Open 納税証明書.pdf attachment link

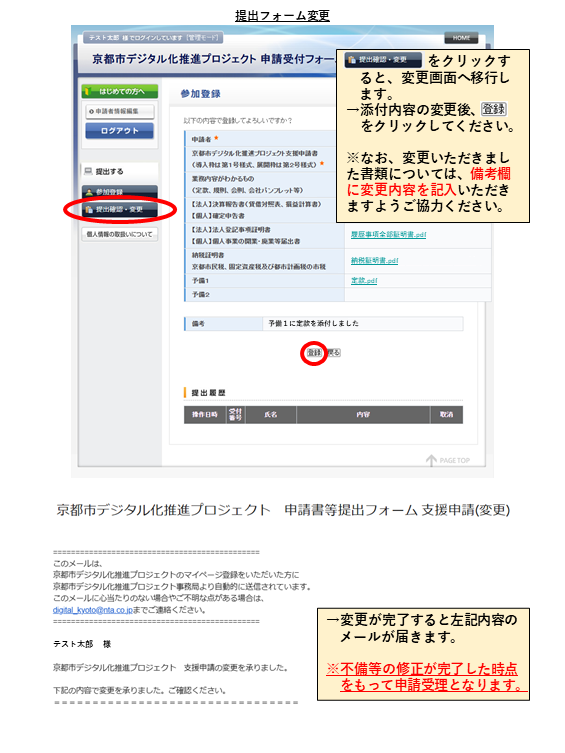click(x=374, y=260)
